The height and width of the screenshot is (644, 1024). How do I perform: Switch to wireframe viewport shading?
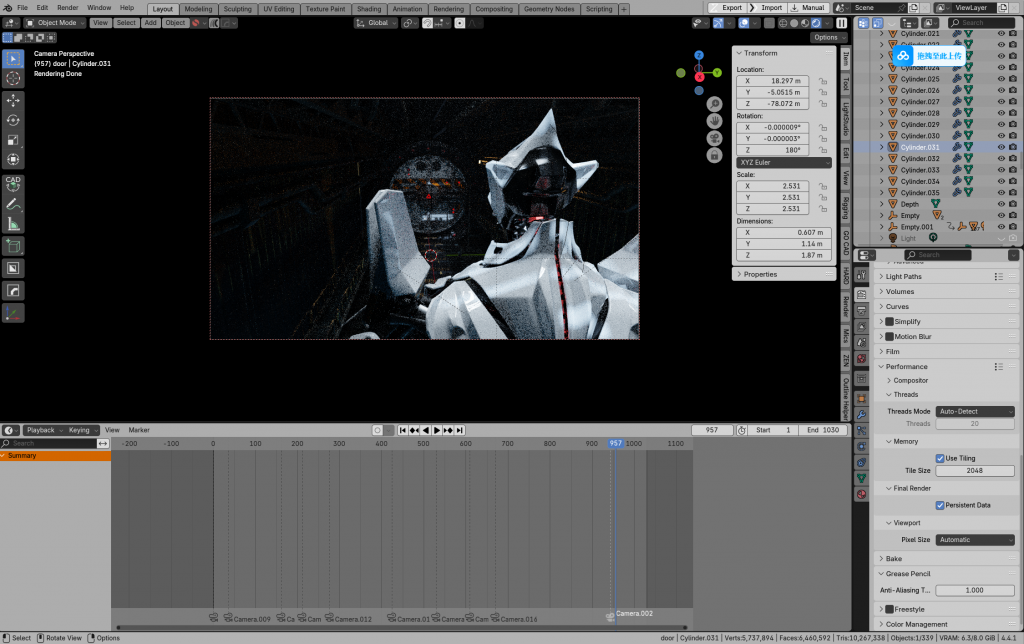(783, 23)
